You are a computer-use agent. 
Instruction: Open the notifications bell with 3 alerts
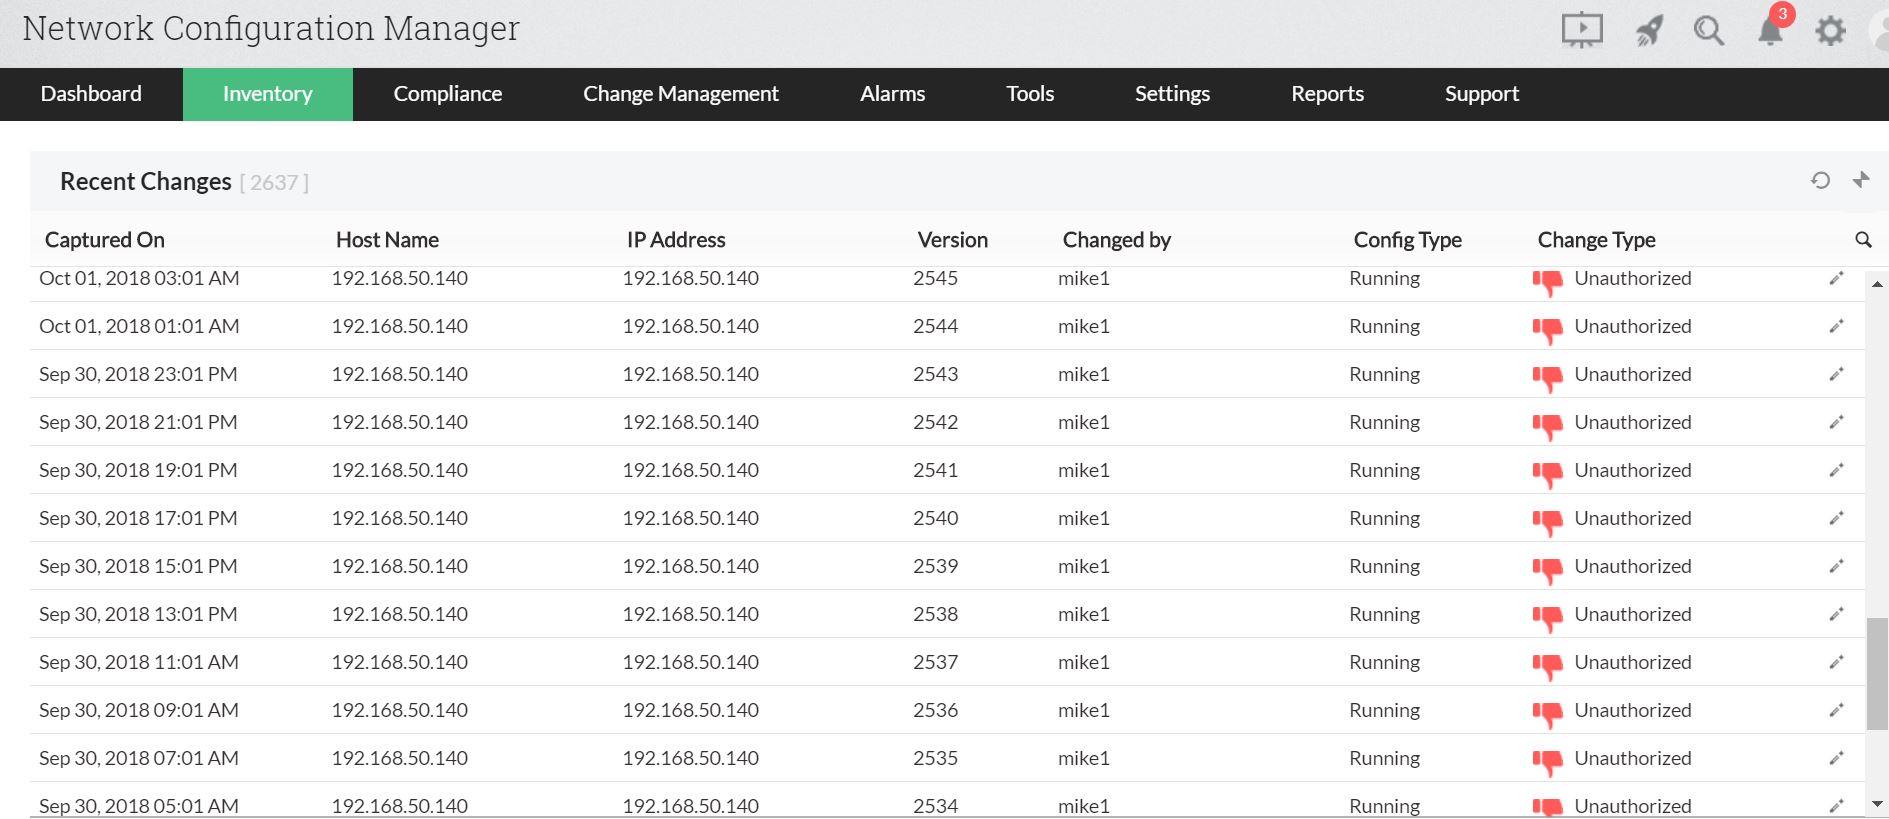pyautogui.click(x=1770, y=30)
